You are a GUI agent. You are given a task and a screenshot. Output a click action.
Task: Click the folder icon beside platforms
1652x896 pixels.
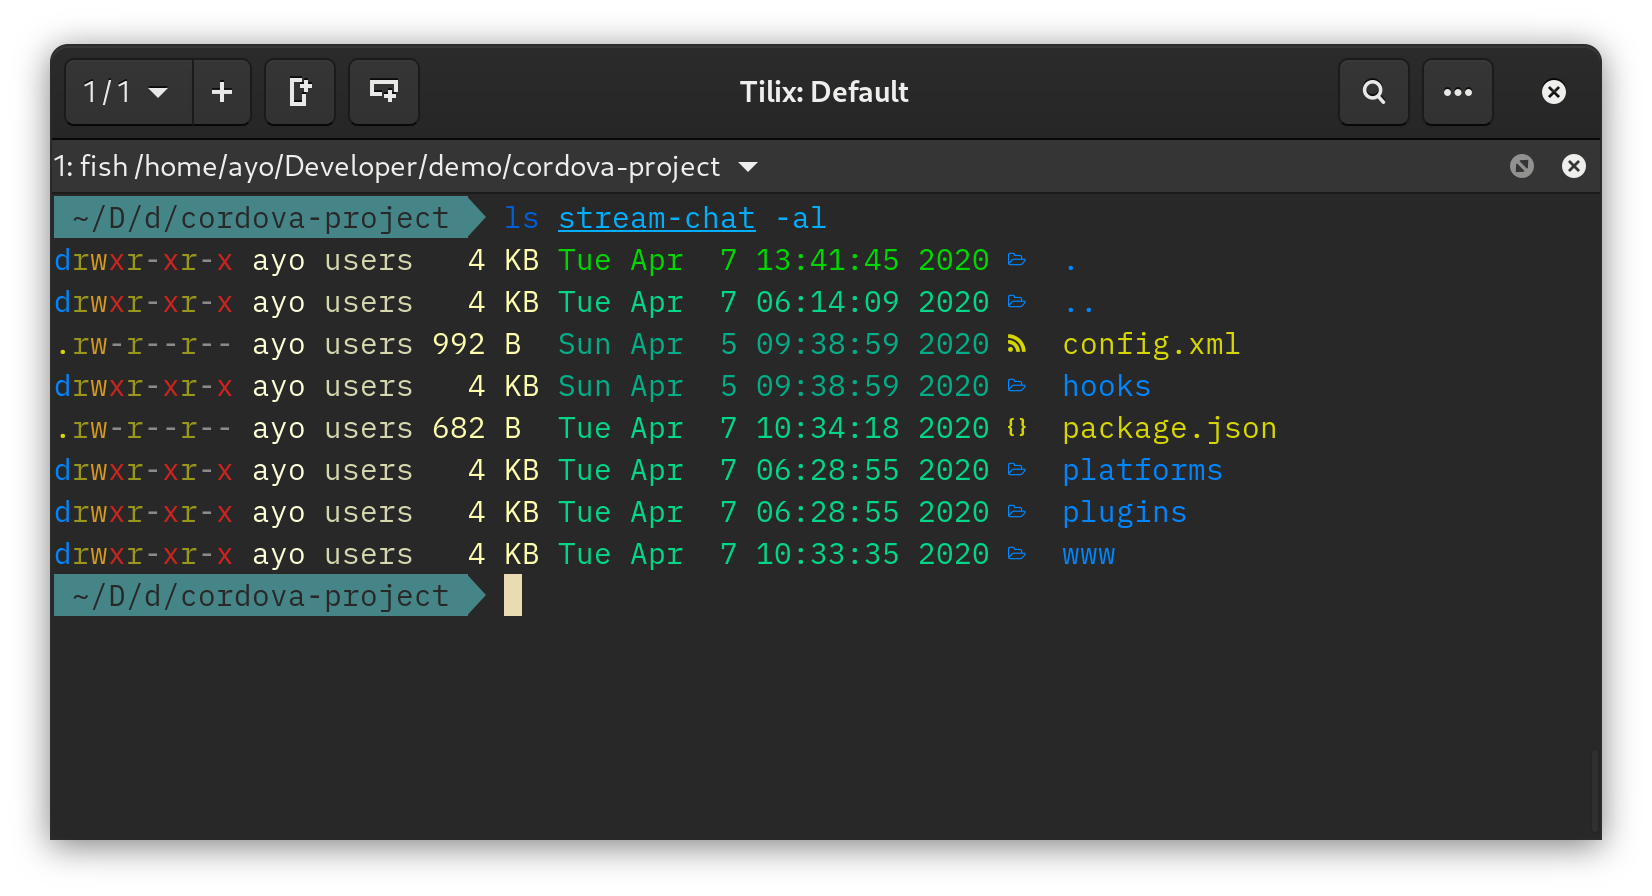1017,470
